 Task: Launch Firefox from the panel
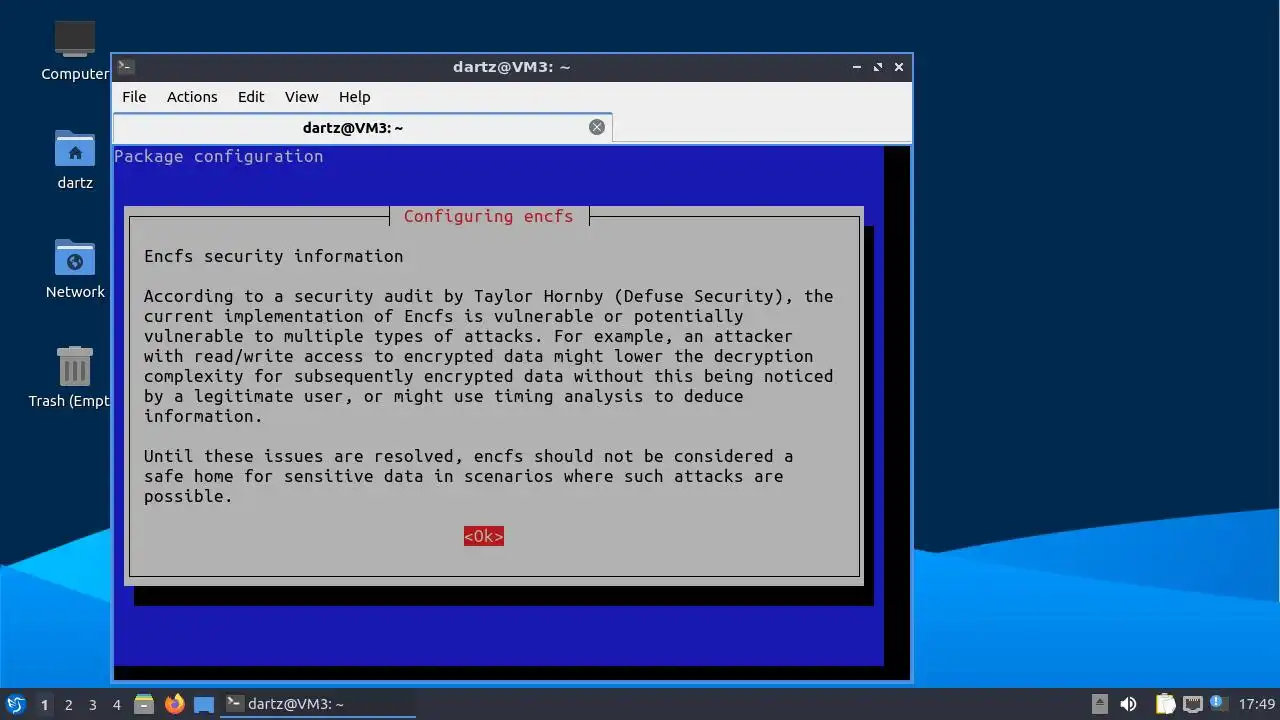(175, 704)
